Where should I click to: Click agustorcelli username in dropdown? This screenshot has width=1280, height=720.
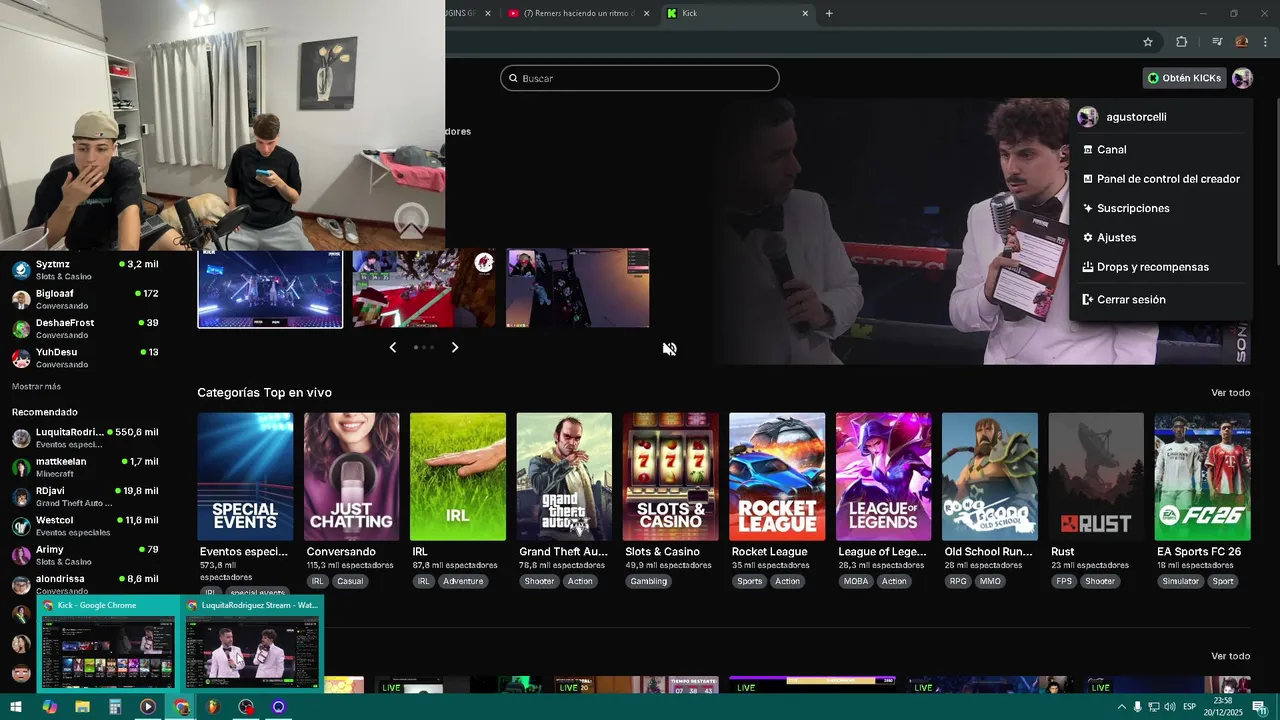click(x=1136, y=117)
